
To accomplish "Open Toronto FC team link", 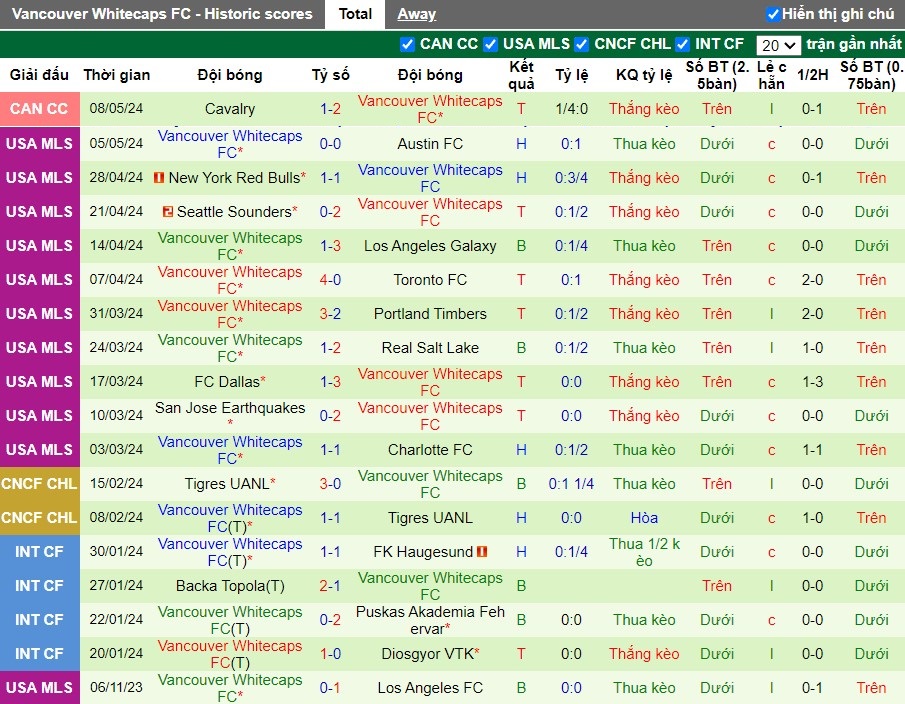I will [430, 280].
